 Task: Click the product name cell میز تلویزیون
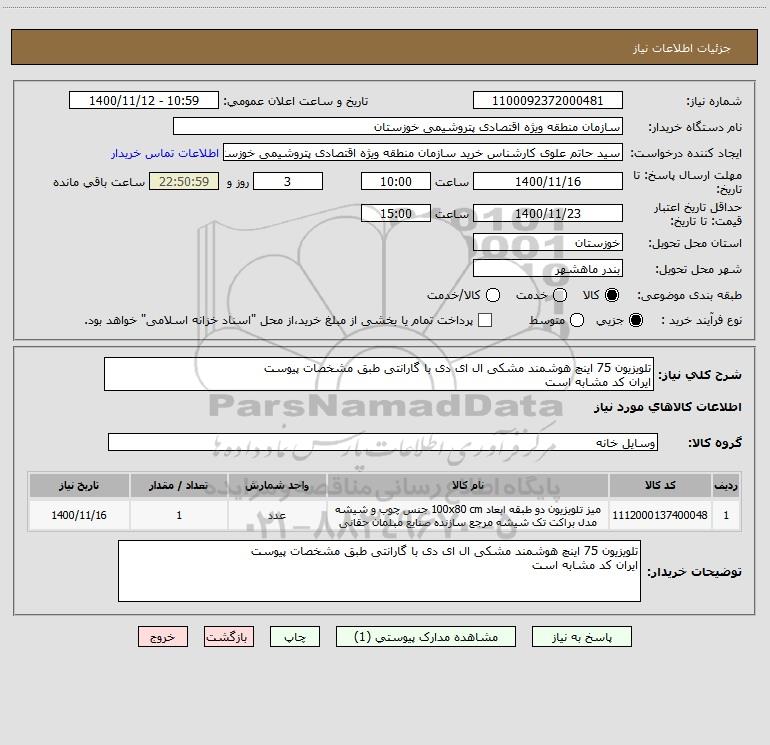click(x=468, y=515)
